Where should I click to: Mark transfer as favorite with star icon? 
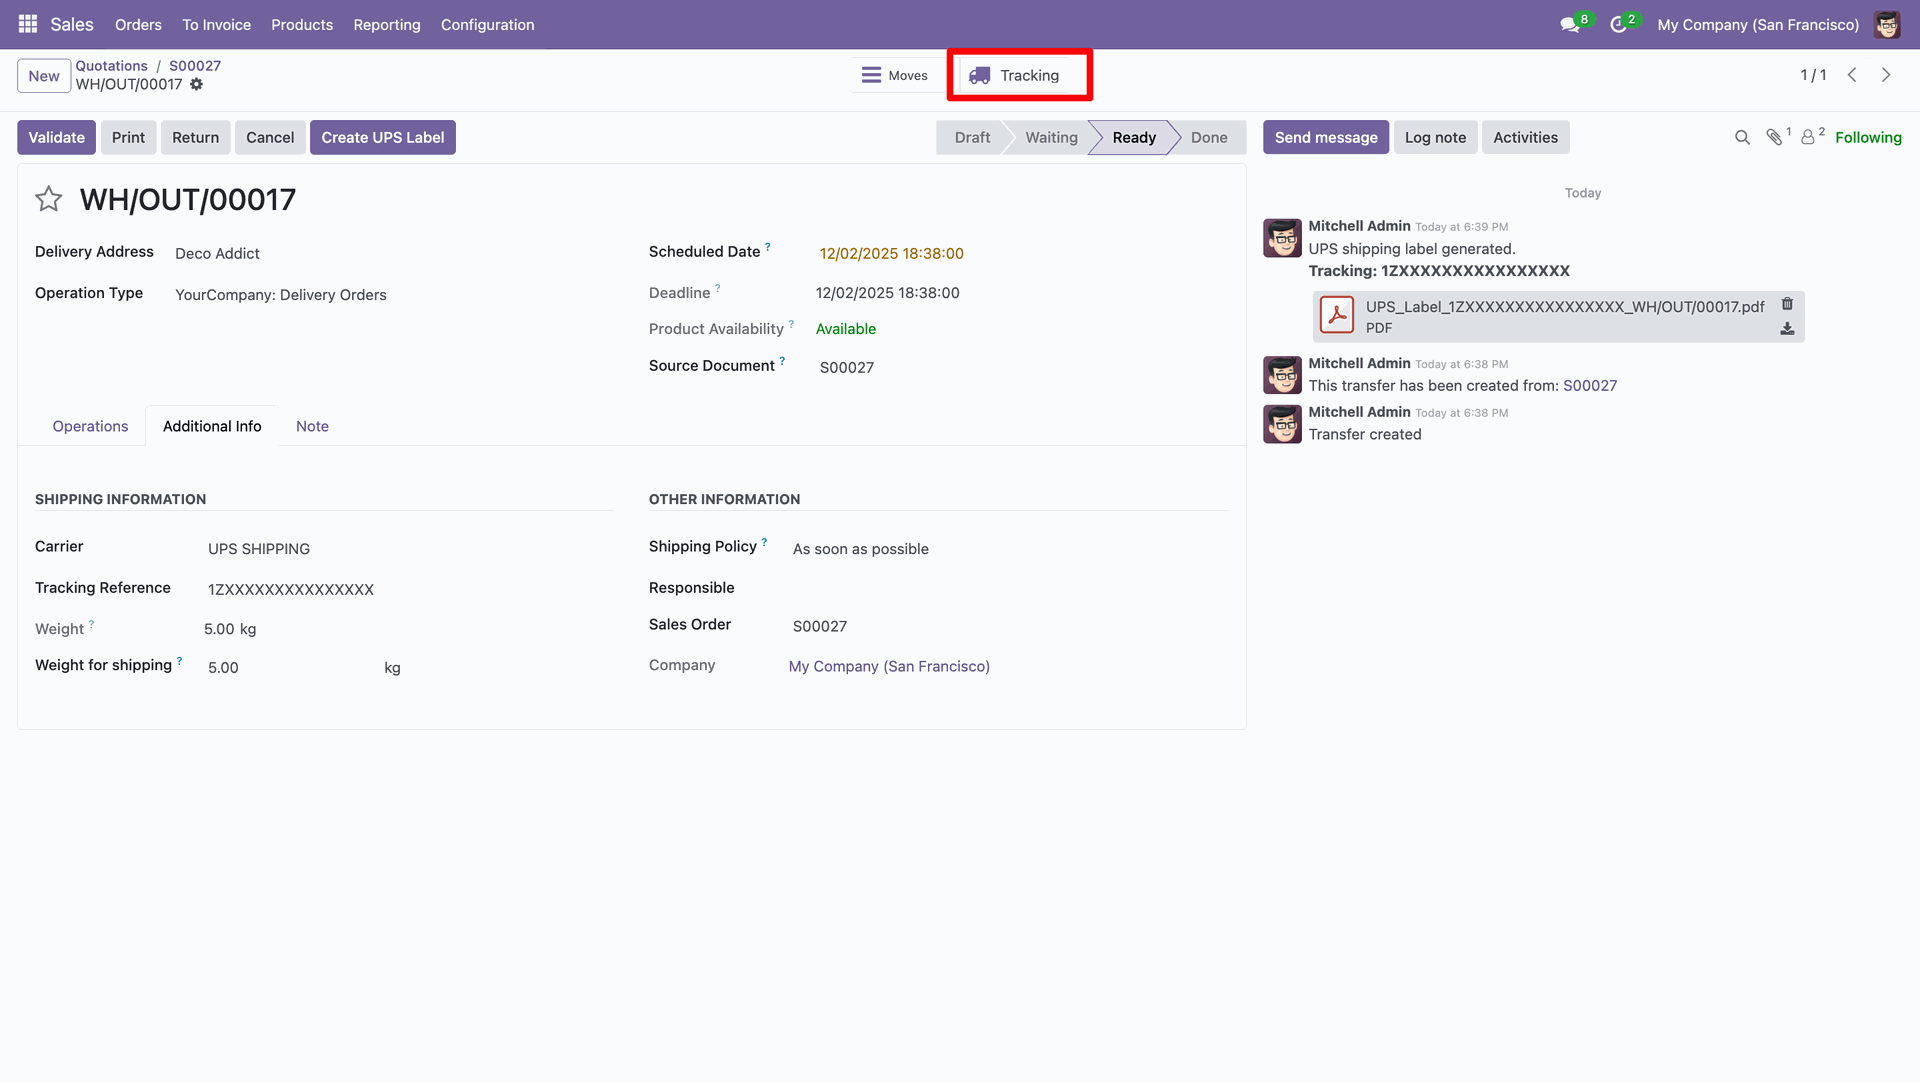pos(49,199)
